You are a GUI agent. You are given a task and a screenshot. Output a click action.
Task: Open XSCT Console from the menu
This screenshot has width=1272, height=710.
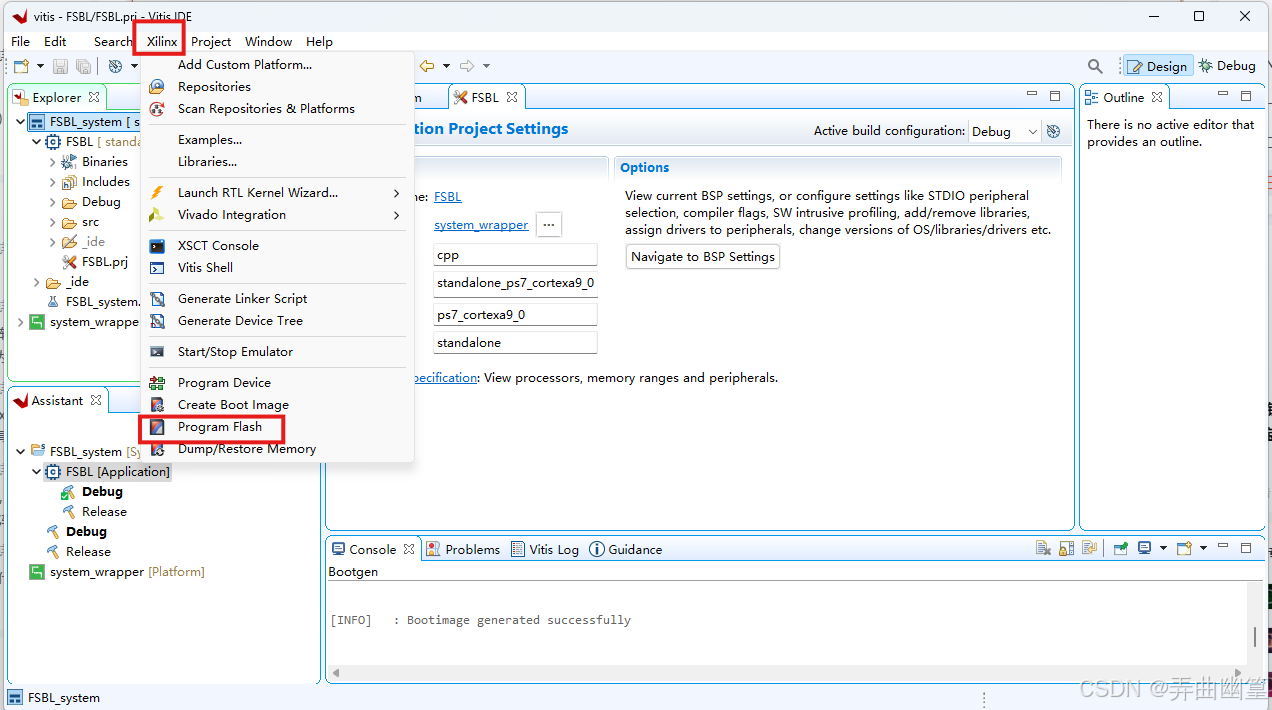click(x=277, y=246)
